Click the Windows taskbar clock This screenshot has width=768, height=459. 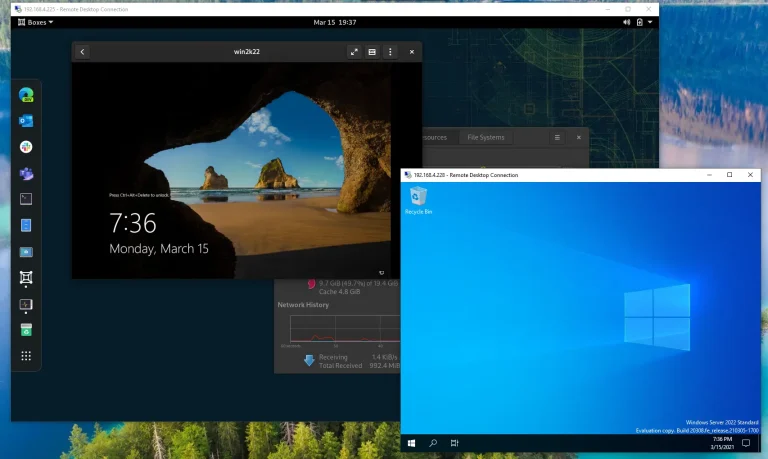tap(721, 442)
